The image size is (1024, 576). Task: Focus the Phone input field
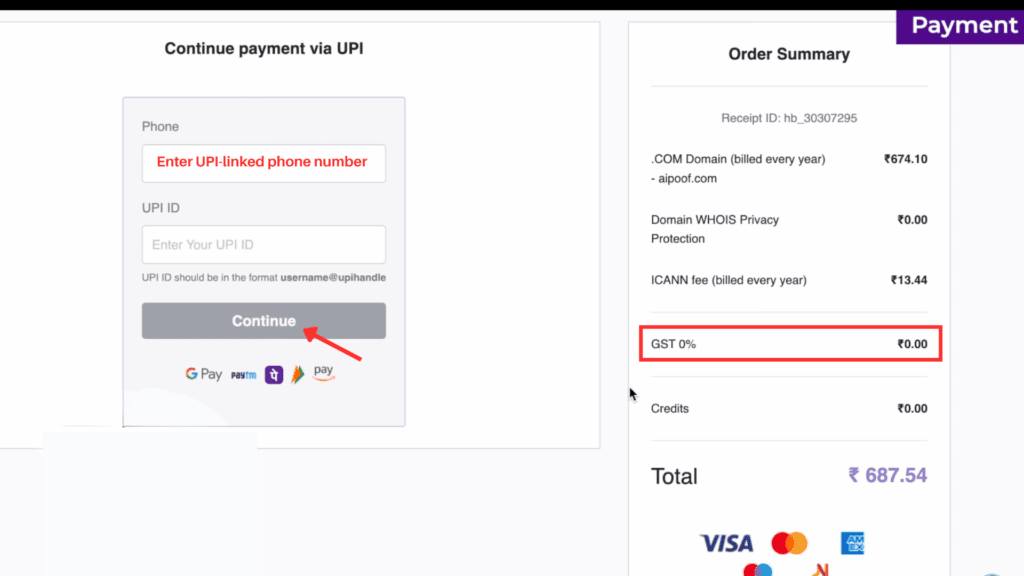coord(263,163)
